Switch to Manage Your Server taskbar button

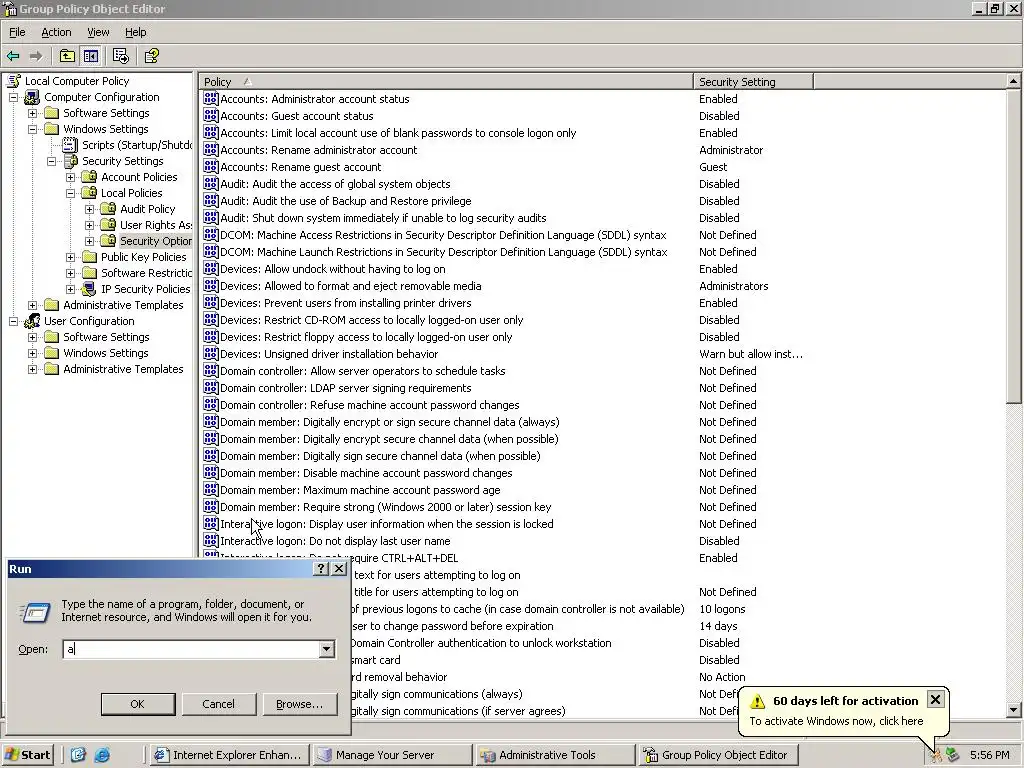[x=391, y=755]
